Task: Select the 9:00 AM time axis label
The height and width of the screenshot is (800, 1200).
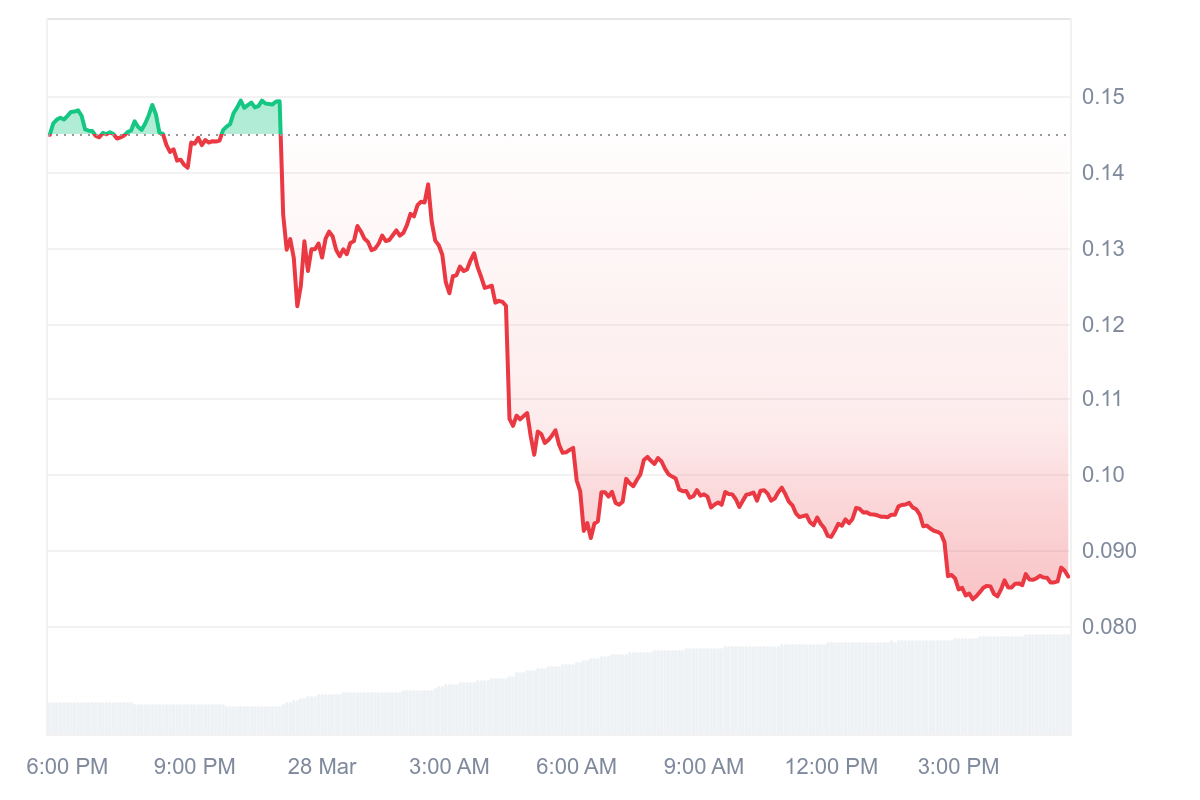Action: pyautogui.click(x=704, y=767)
